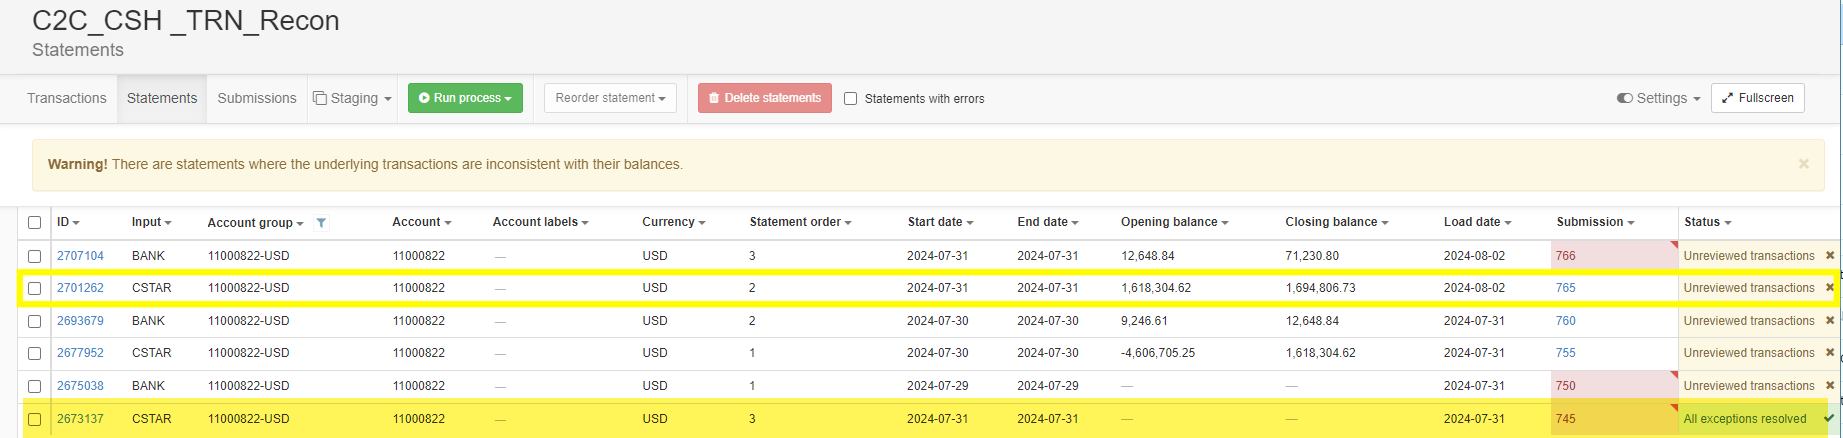Click the X status icon in row 2707104
The height and width of the screenshot is (438, 1843).
tap(1830, 255)
